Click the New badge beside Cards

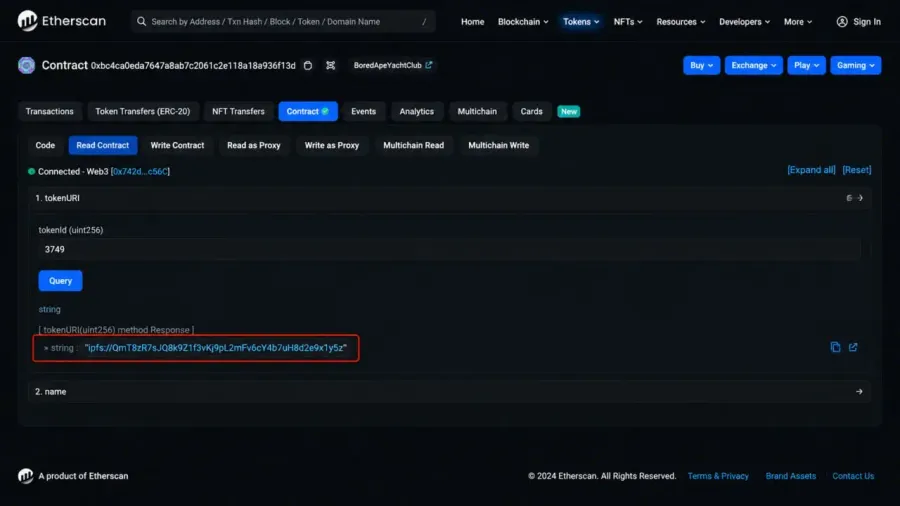[x=569, y=111]
